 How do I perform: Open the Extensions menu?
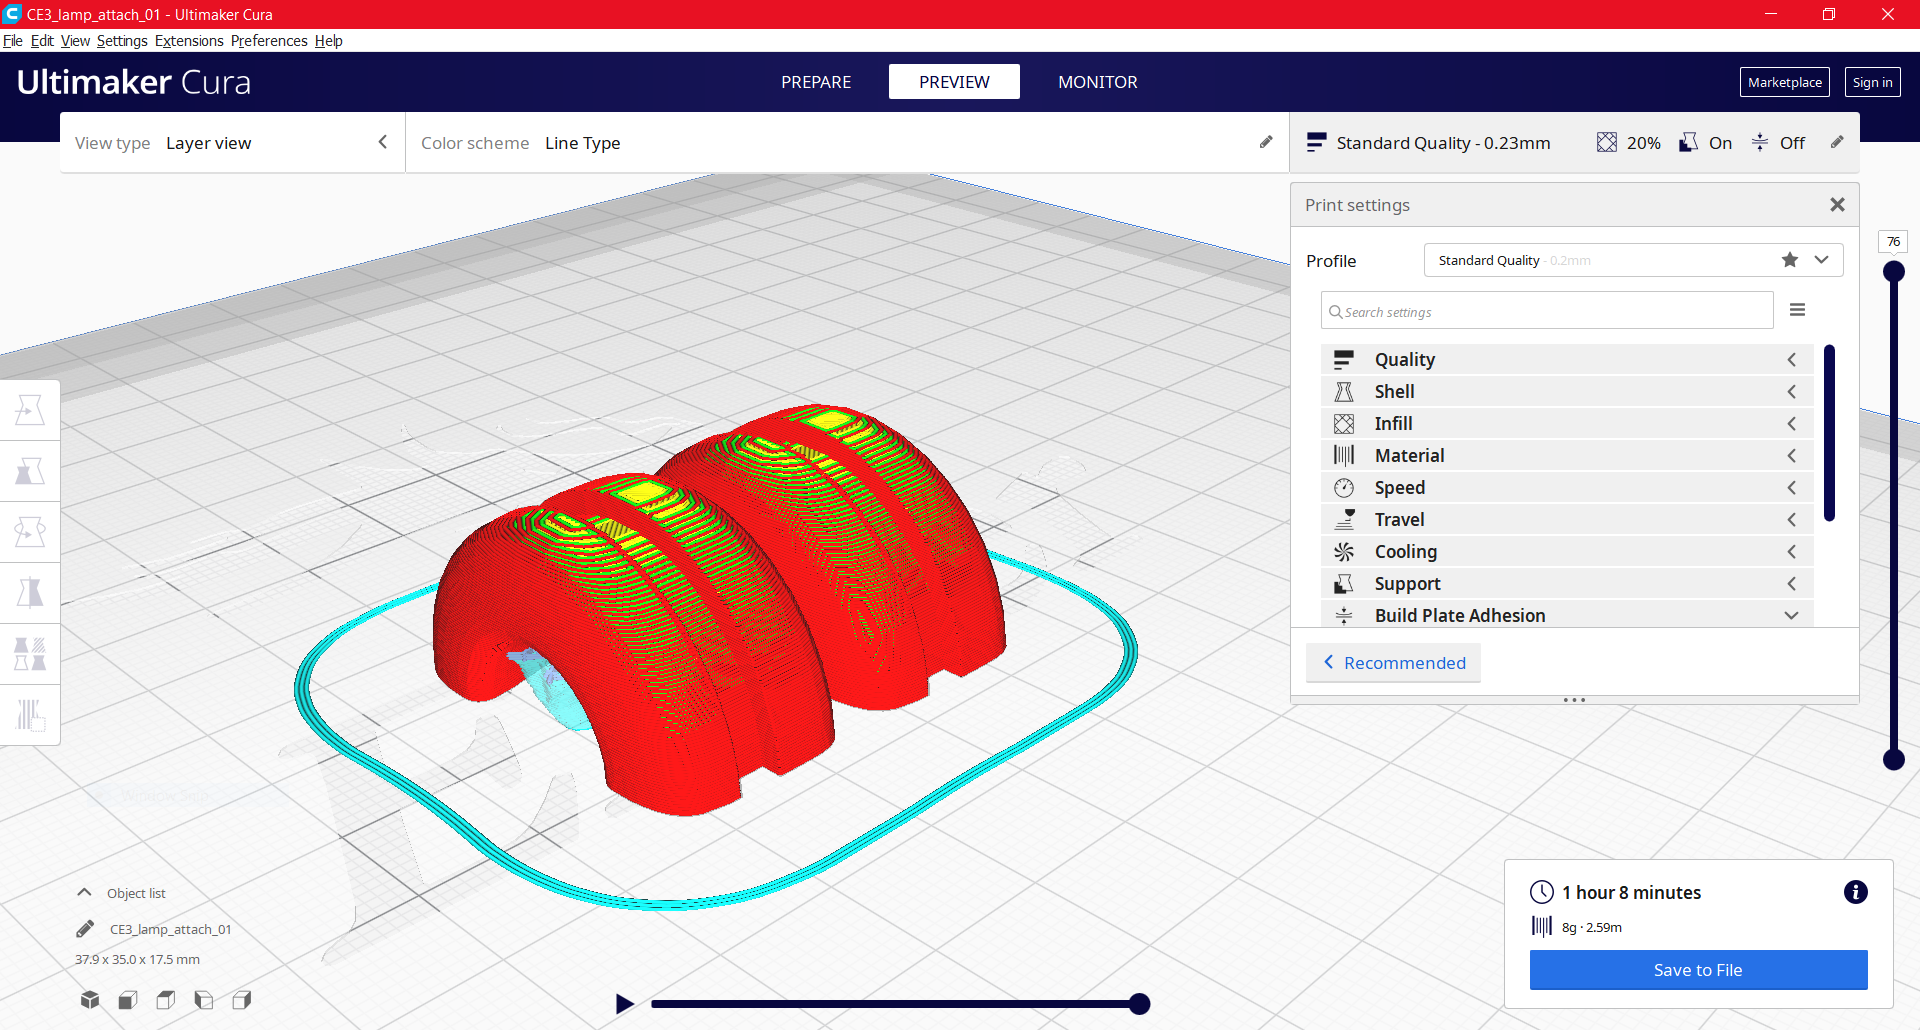(x=189, y=41)
